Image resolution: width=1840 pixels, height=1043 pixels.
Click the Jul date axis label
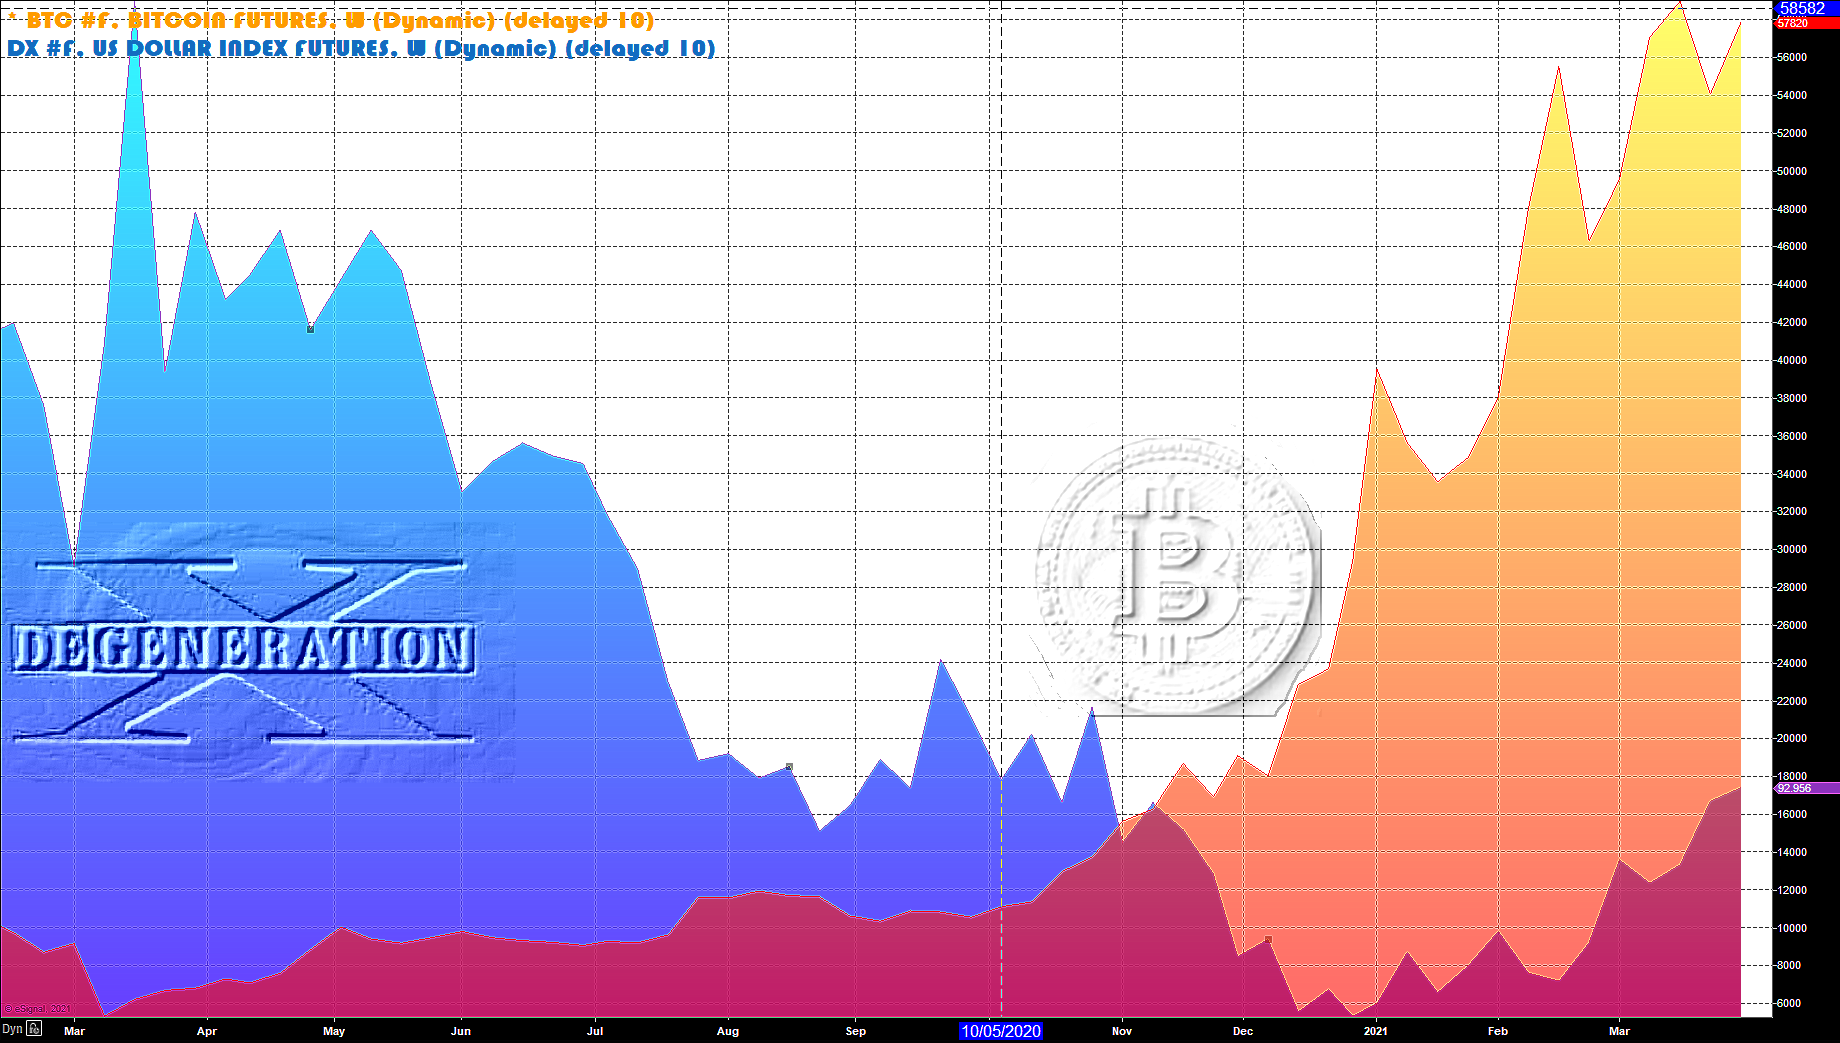(595, 1031)
